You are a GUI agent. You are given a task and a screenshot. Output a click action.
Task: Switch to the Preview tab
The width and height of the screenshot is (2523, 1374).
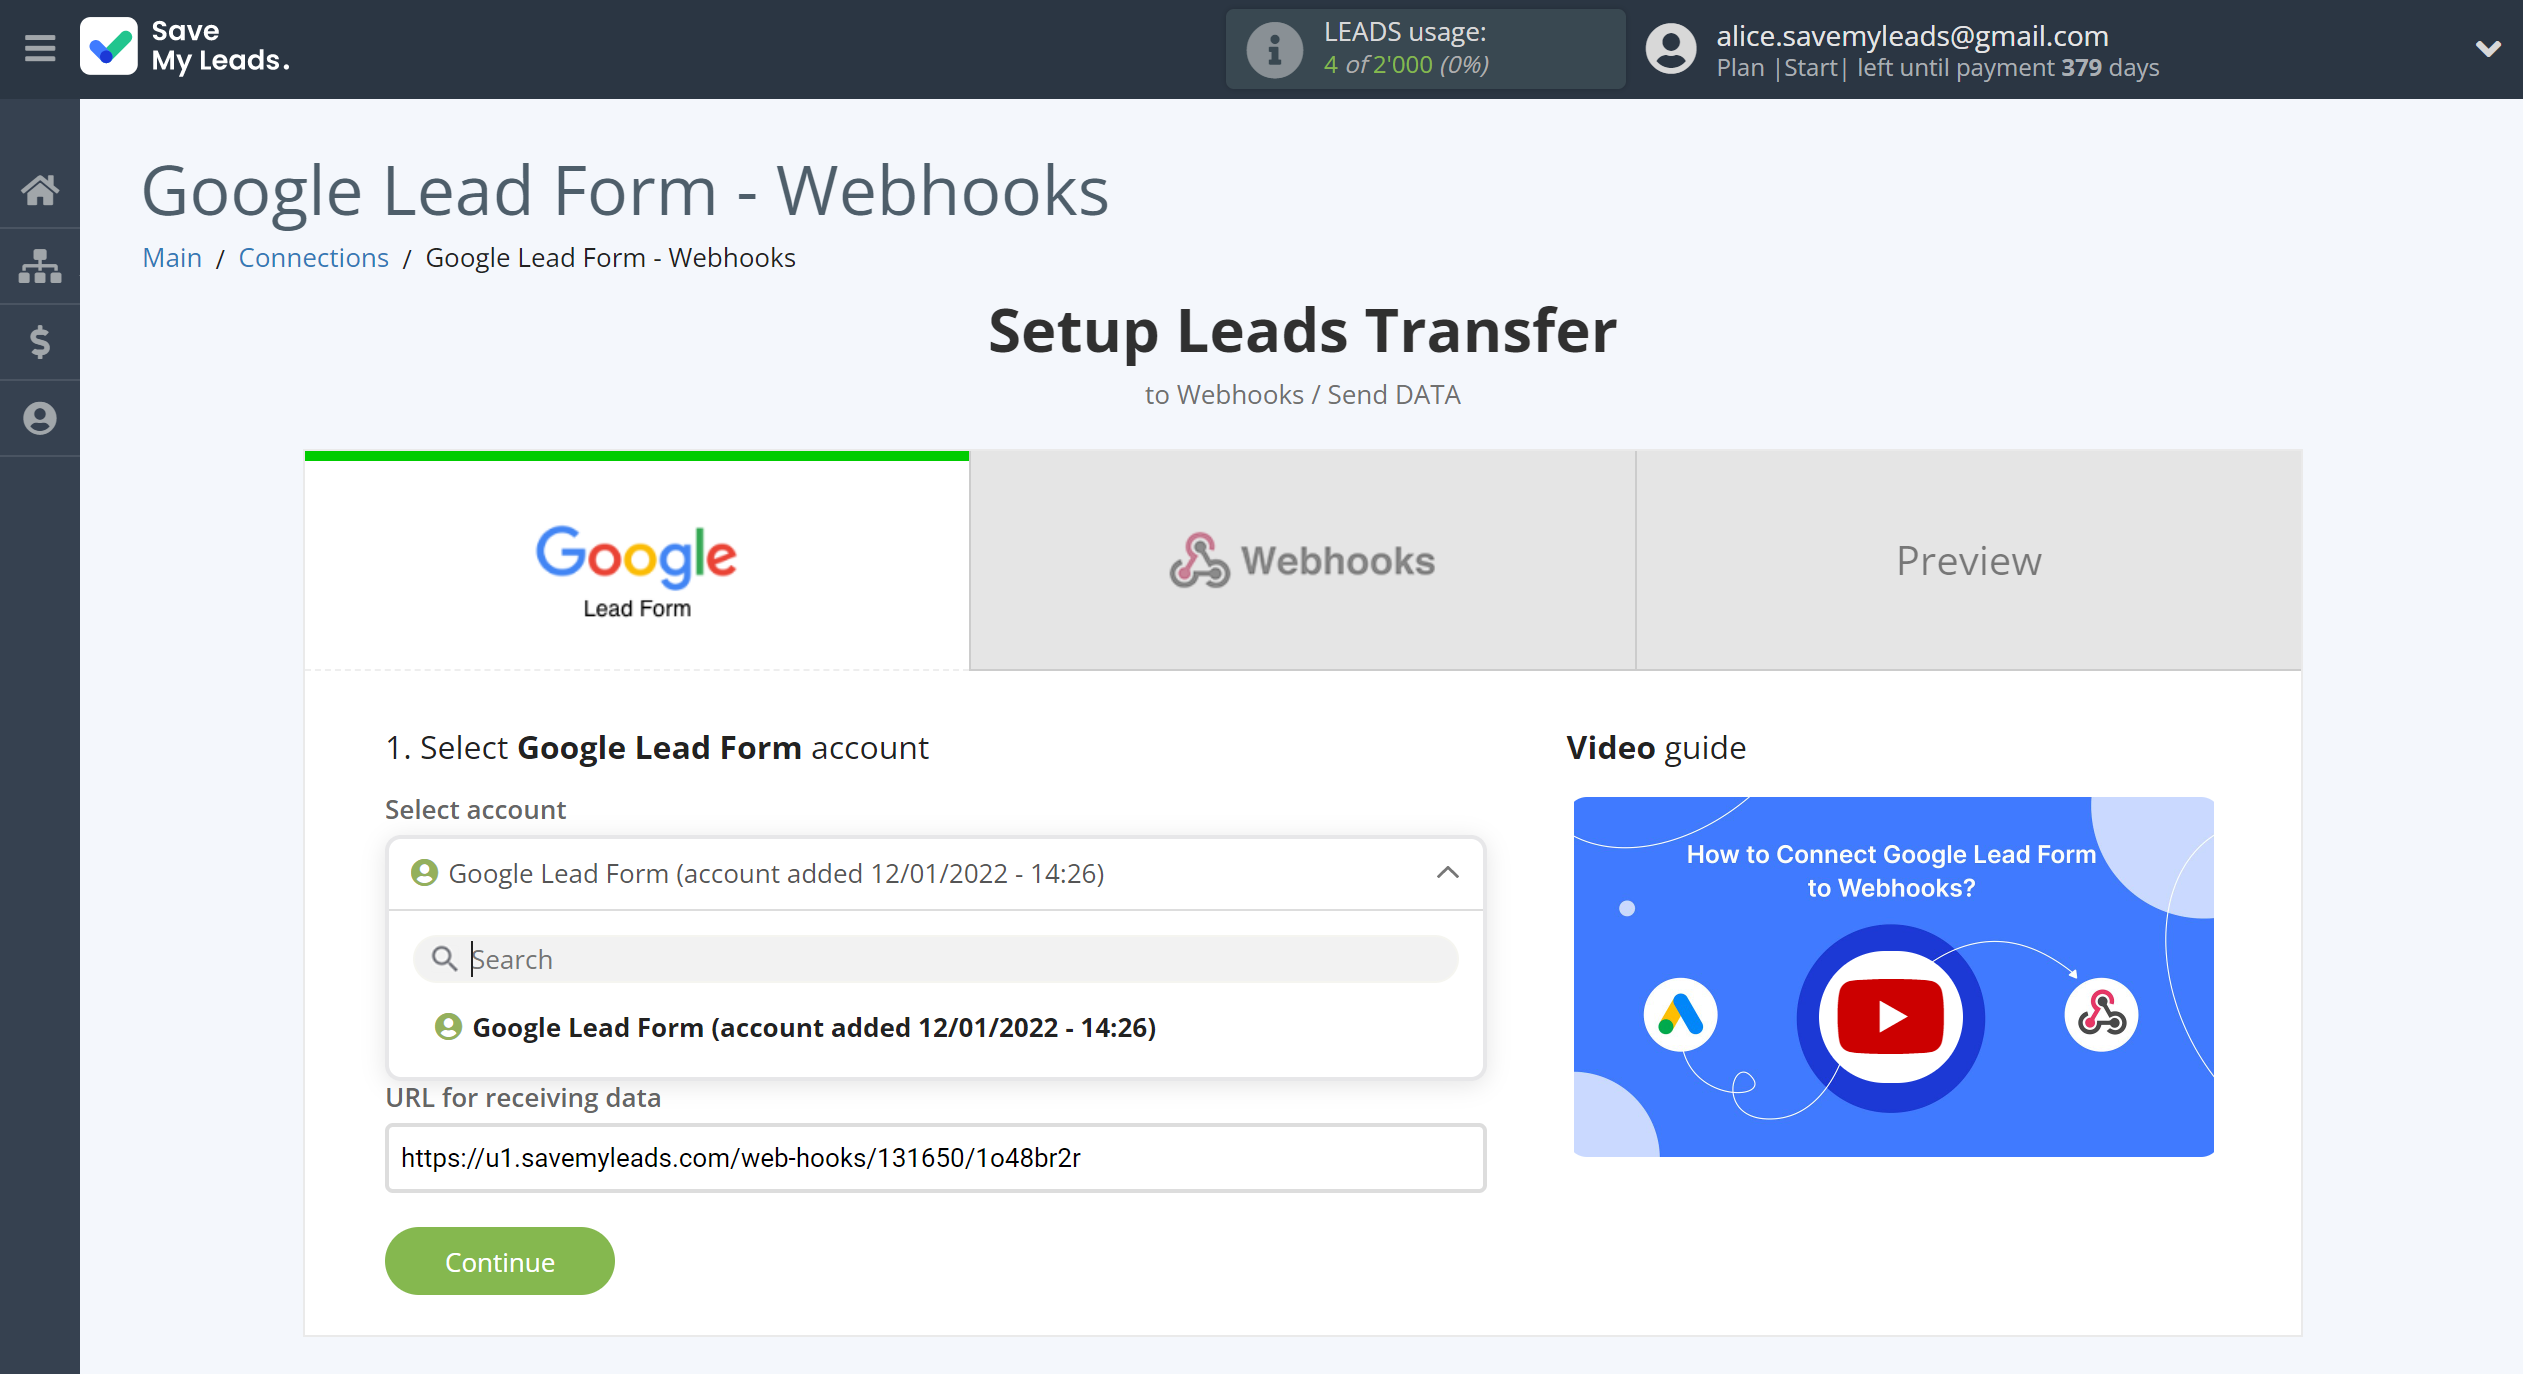click(1968, 560)
